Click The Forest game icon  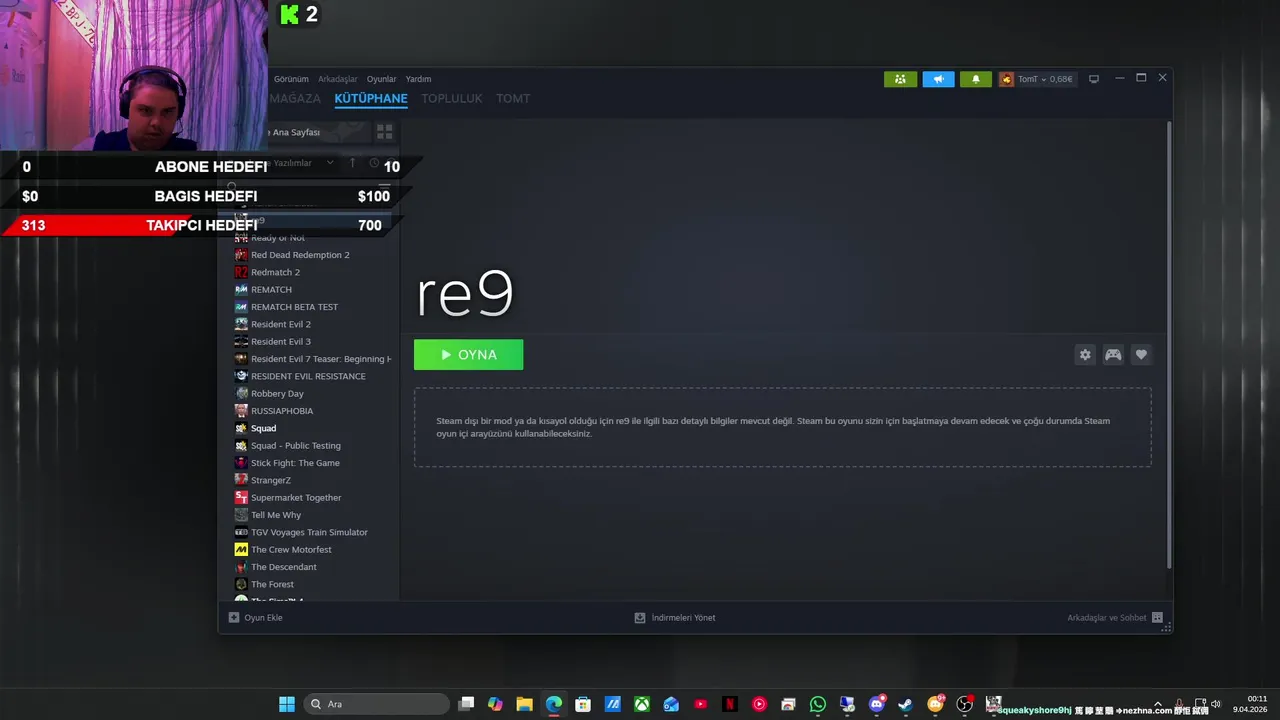241,584
